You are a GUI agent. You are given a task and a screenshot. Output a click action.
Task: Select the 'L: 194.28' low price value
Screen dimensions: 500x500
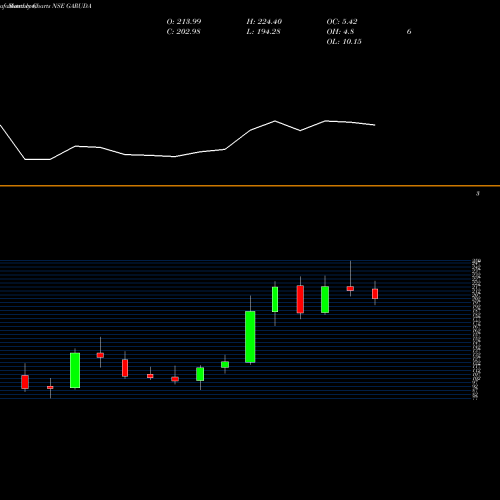click(263, 32)
